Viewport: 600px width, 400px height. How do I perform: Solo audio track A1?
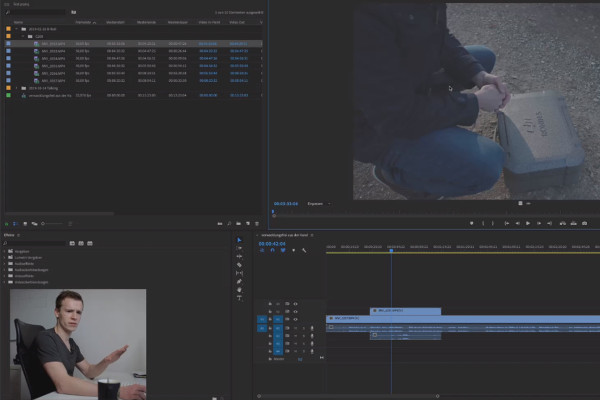point(304,328)
